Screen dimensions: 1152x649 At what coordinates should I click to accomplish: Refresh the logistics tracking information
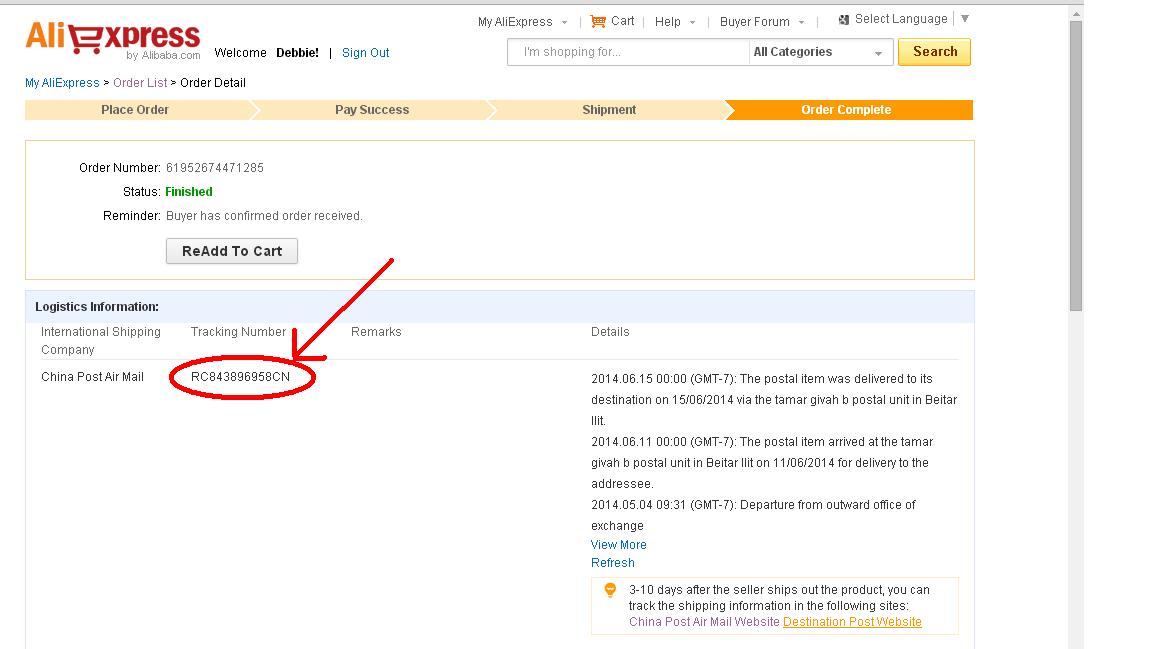(x=613, y=563)
